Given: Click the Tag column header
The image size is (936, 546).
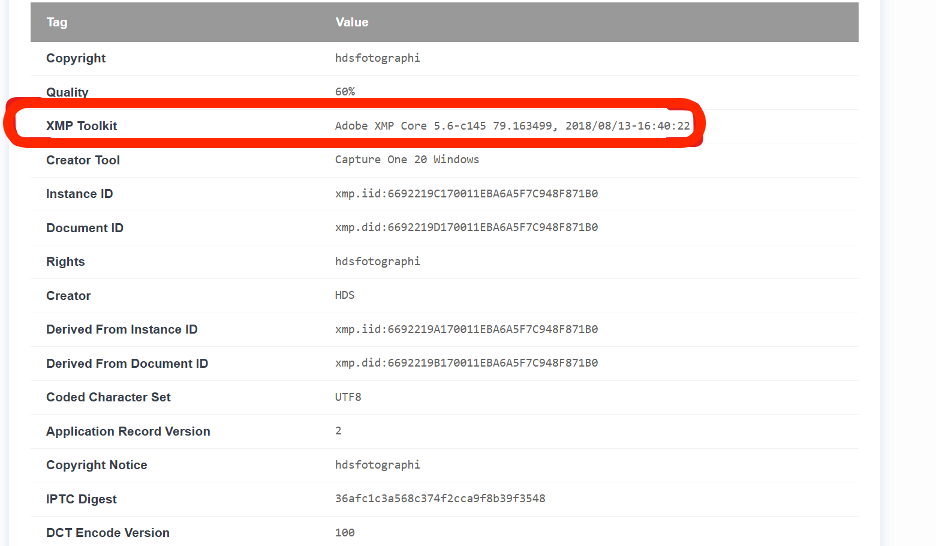Looking at the screenshot, I should (57, 22).
